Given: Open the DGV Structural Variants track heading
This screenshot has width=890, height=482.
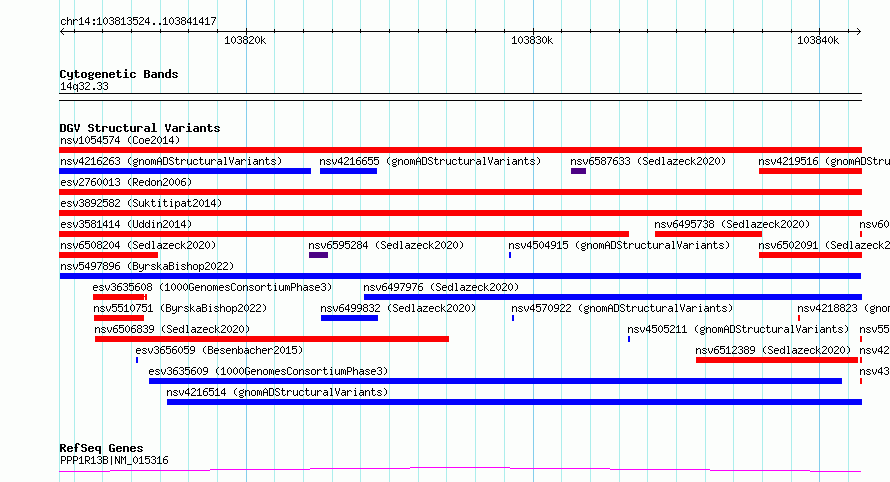Looking at the screenshot, I should pos(140,128).
